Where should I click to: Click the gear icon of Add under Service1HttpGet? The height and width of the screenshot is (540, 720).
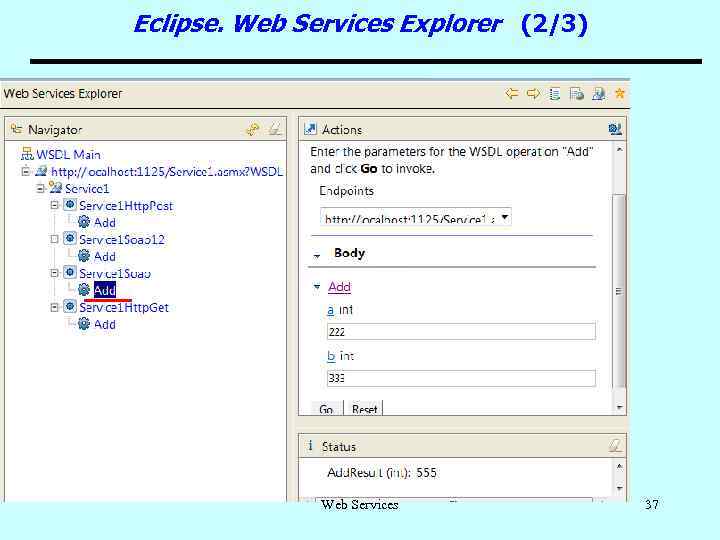(x=84, y=324)
